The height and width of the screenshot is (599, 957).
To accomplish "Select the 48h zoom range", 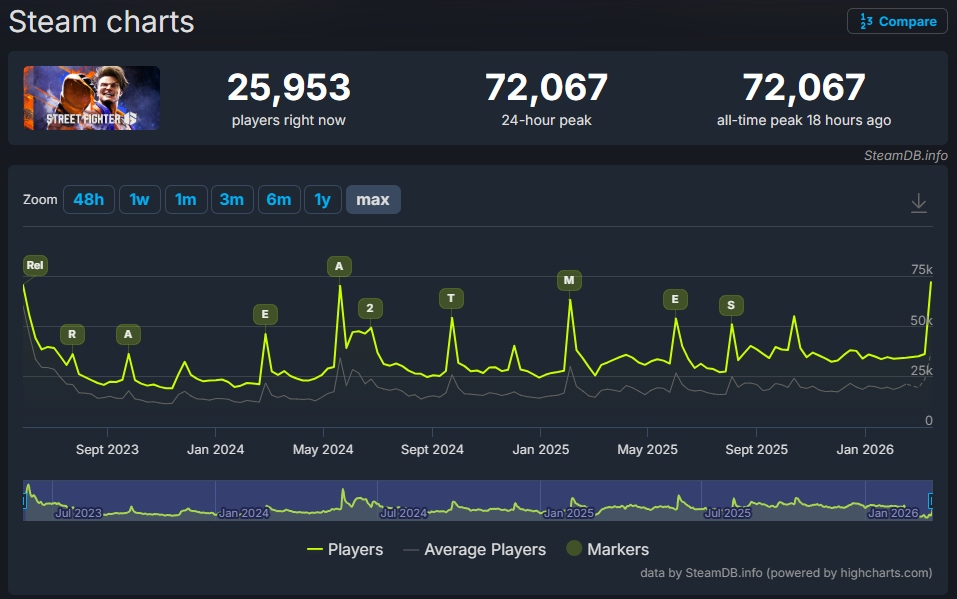I will pos(88,200).
